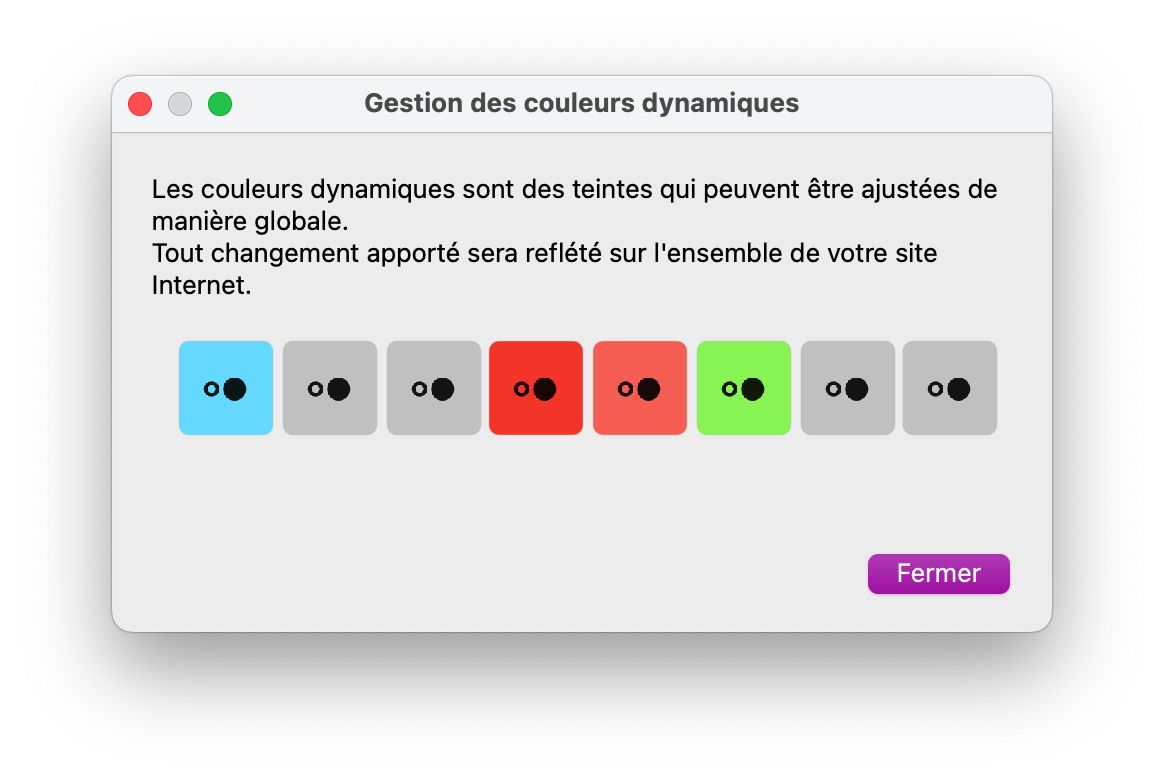Screen dimensions: 1164x780
Task: Click the large filled dot in coral swatch
Action: tap(649, 389)
